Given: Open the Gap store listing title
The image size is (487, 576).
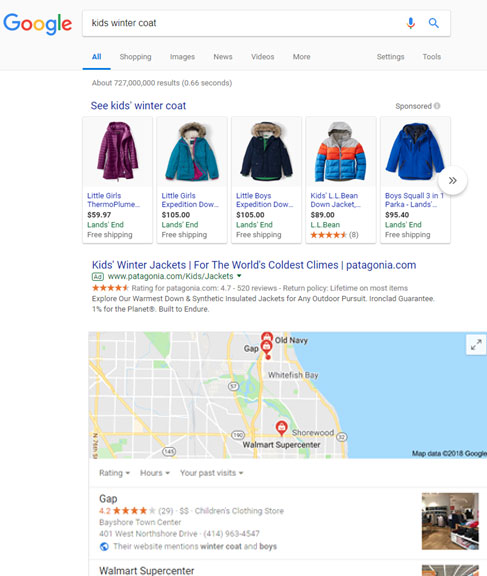Looking at the screenshot, I should coord(108,498).
